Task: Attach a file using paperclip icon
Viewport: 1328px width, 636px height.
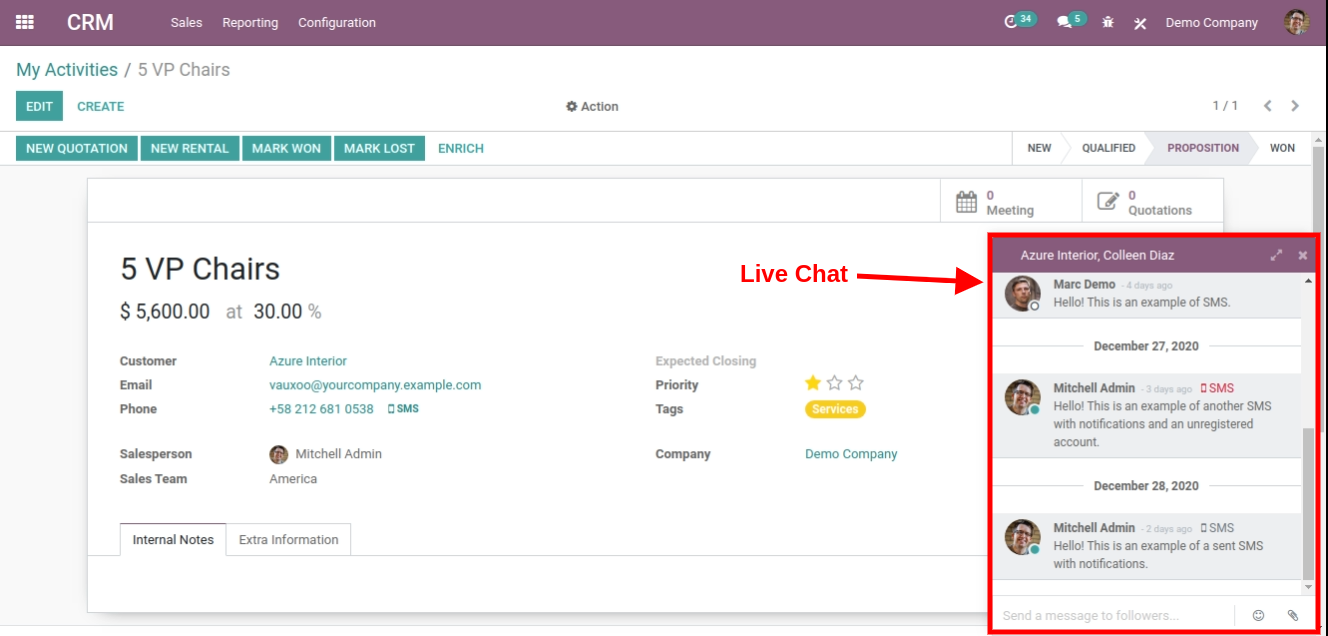Action: point(1293,615)
